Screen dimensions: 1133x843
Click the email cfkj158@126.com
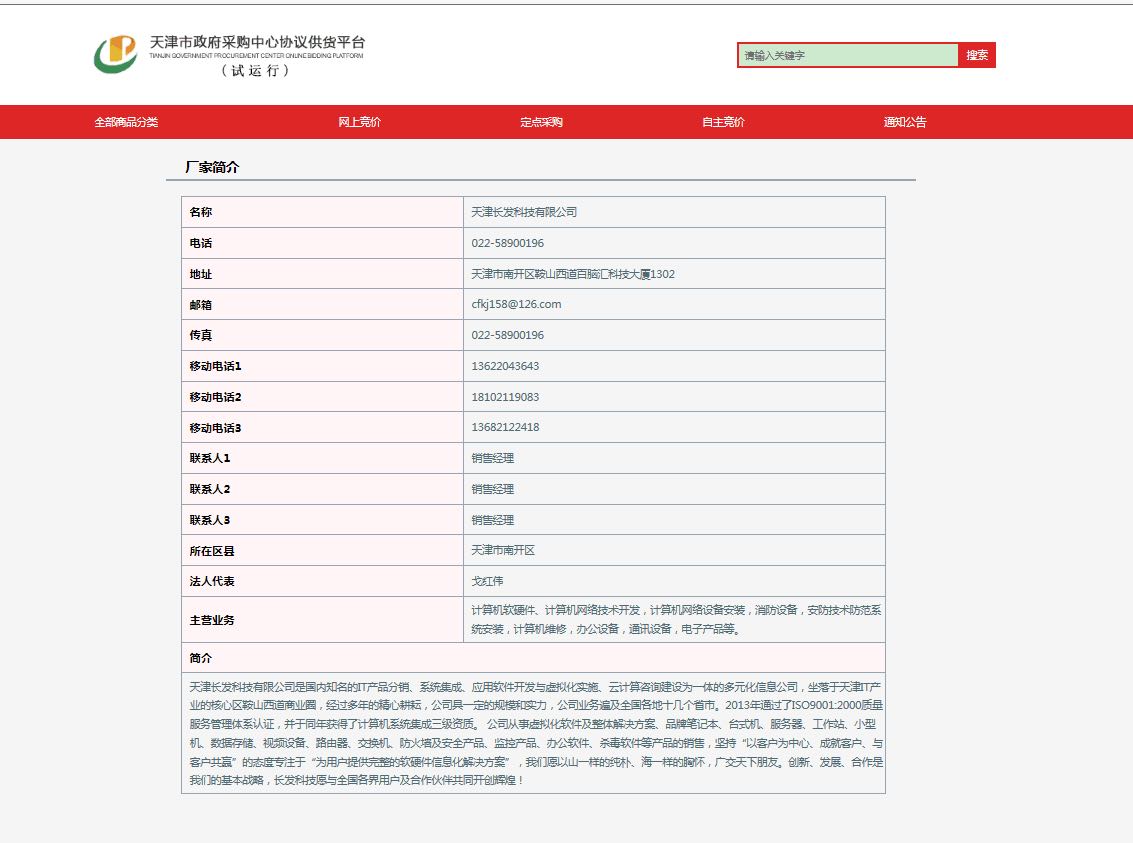pos(516,304)
